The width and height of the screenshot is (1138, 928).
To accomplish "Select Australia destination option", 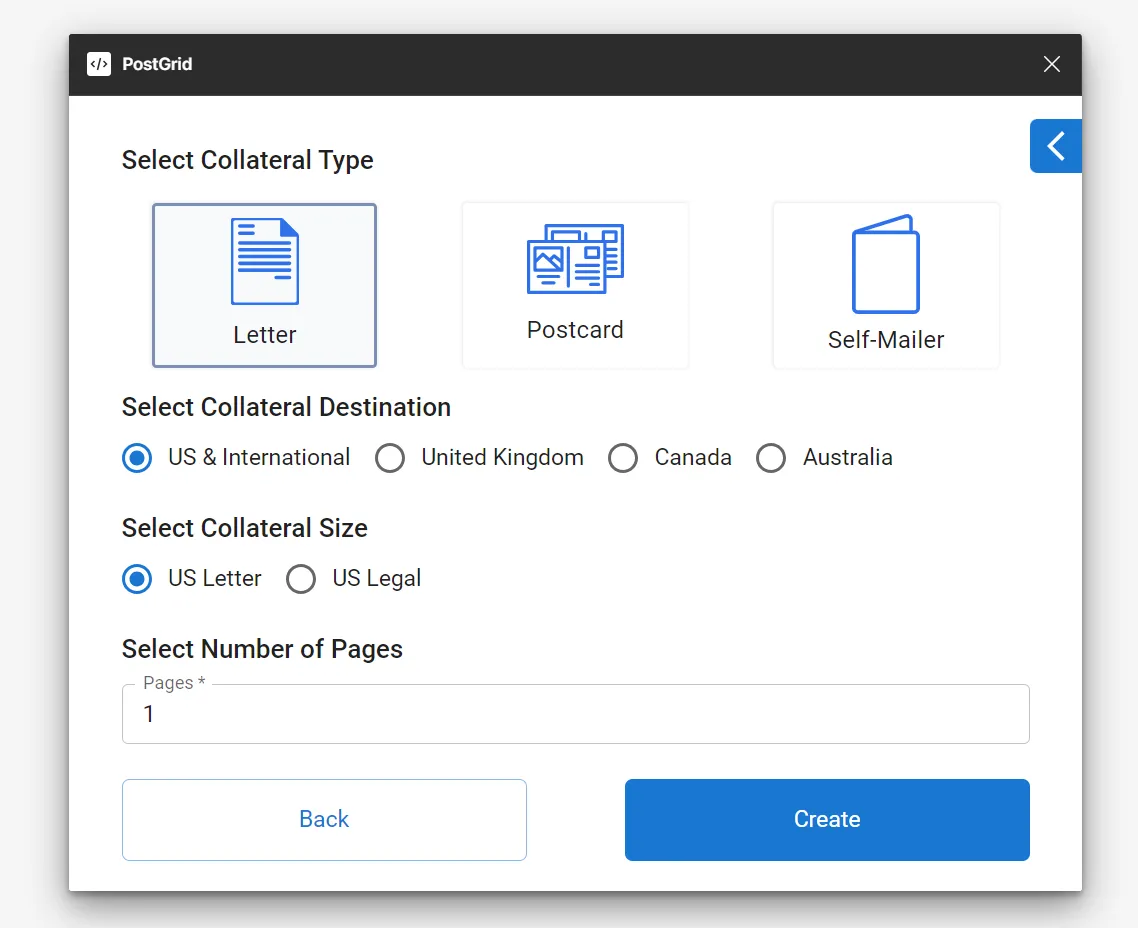I will click(x=771, y=458).
